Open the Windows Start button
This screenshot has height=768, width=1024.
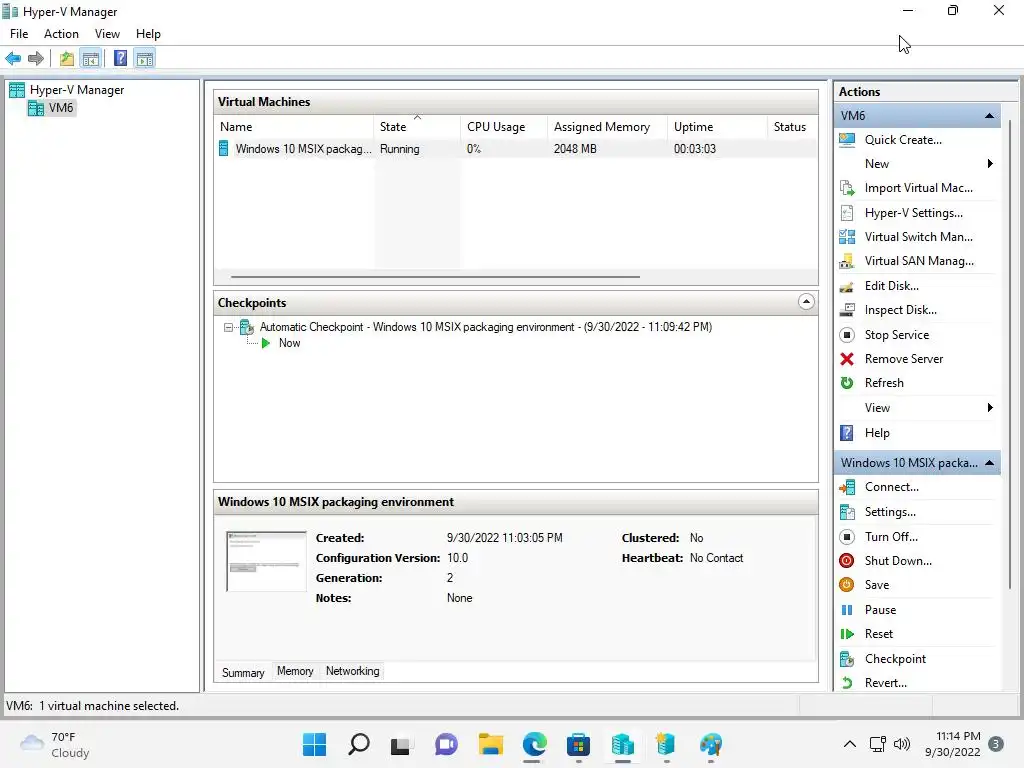click(x=314, y=744)
